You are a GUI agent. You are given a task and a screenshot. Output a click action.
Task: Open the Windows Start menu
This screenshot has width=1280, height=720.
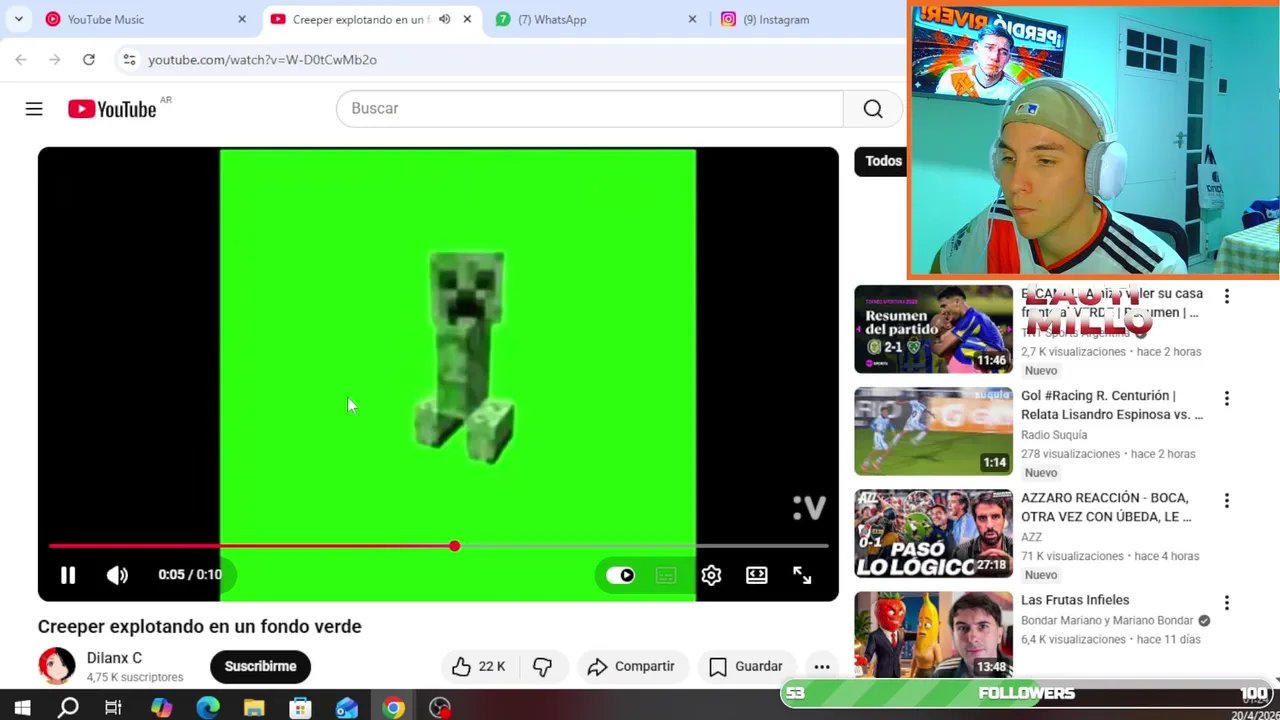point(22,708)
